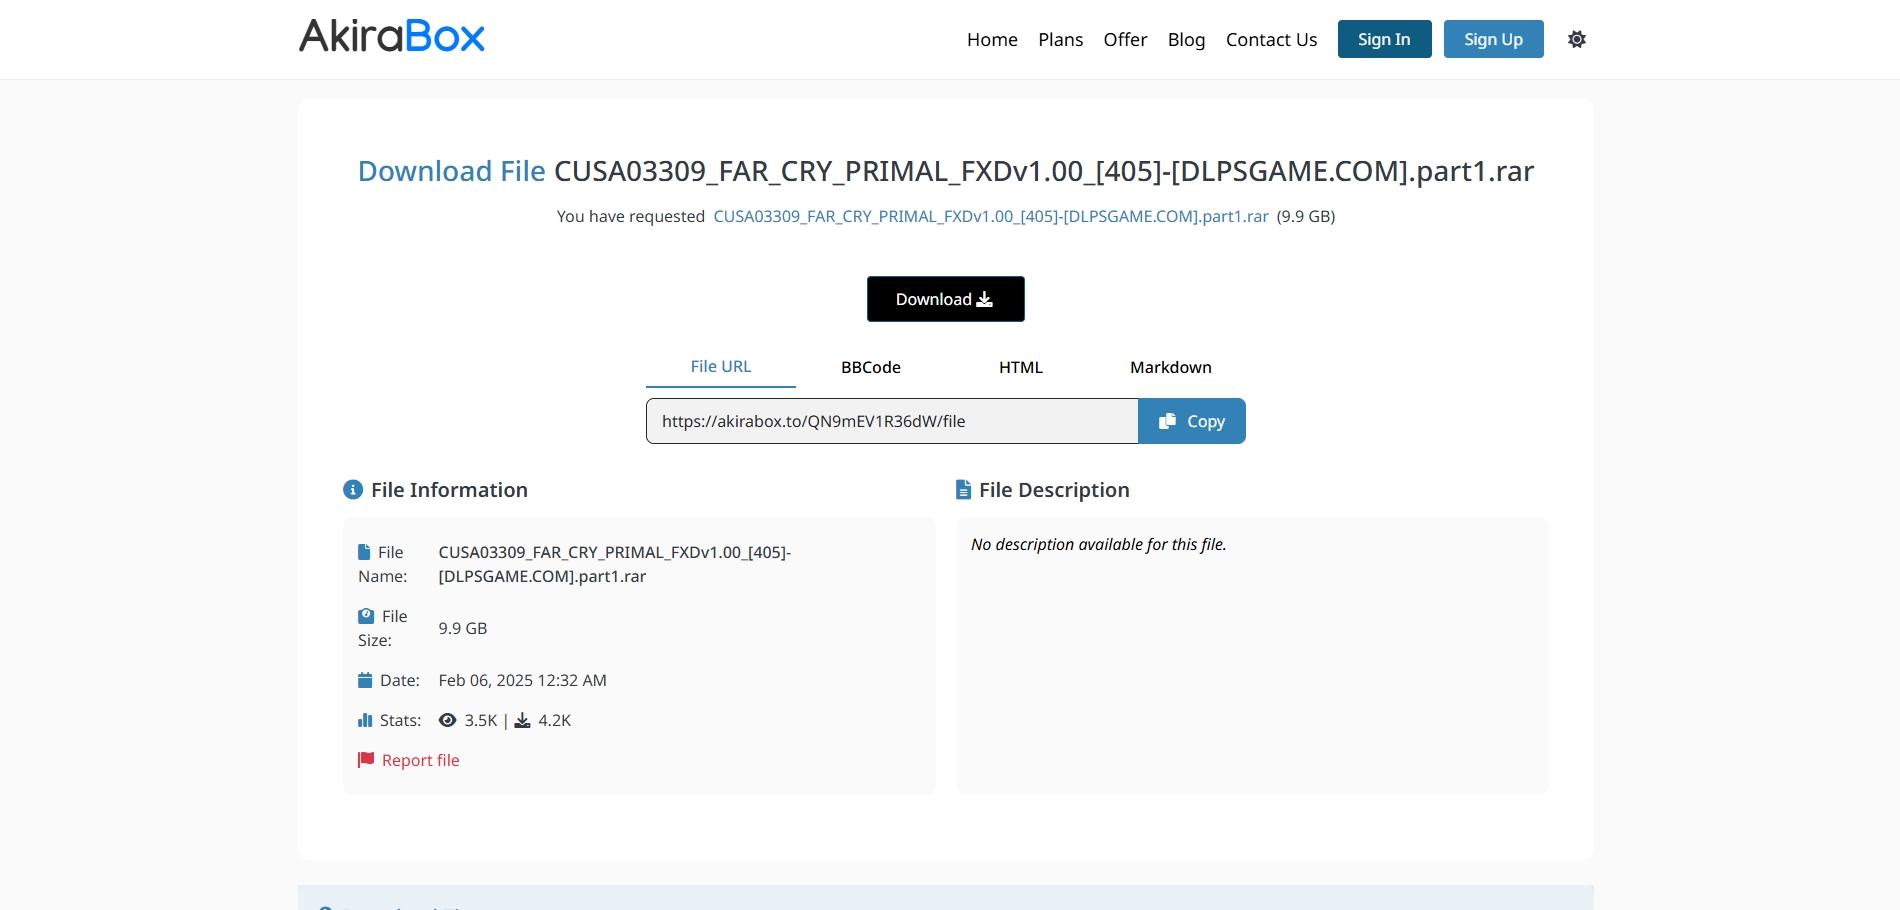The image size is (1900, 910).
Task: Open the Plans page from navigation
Action: [1060, 40]
